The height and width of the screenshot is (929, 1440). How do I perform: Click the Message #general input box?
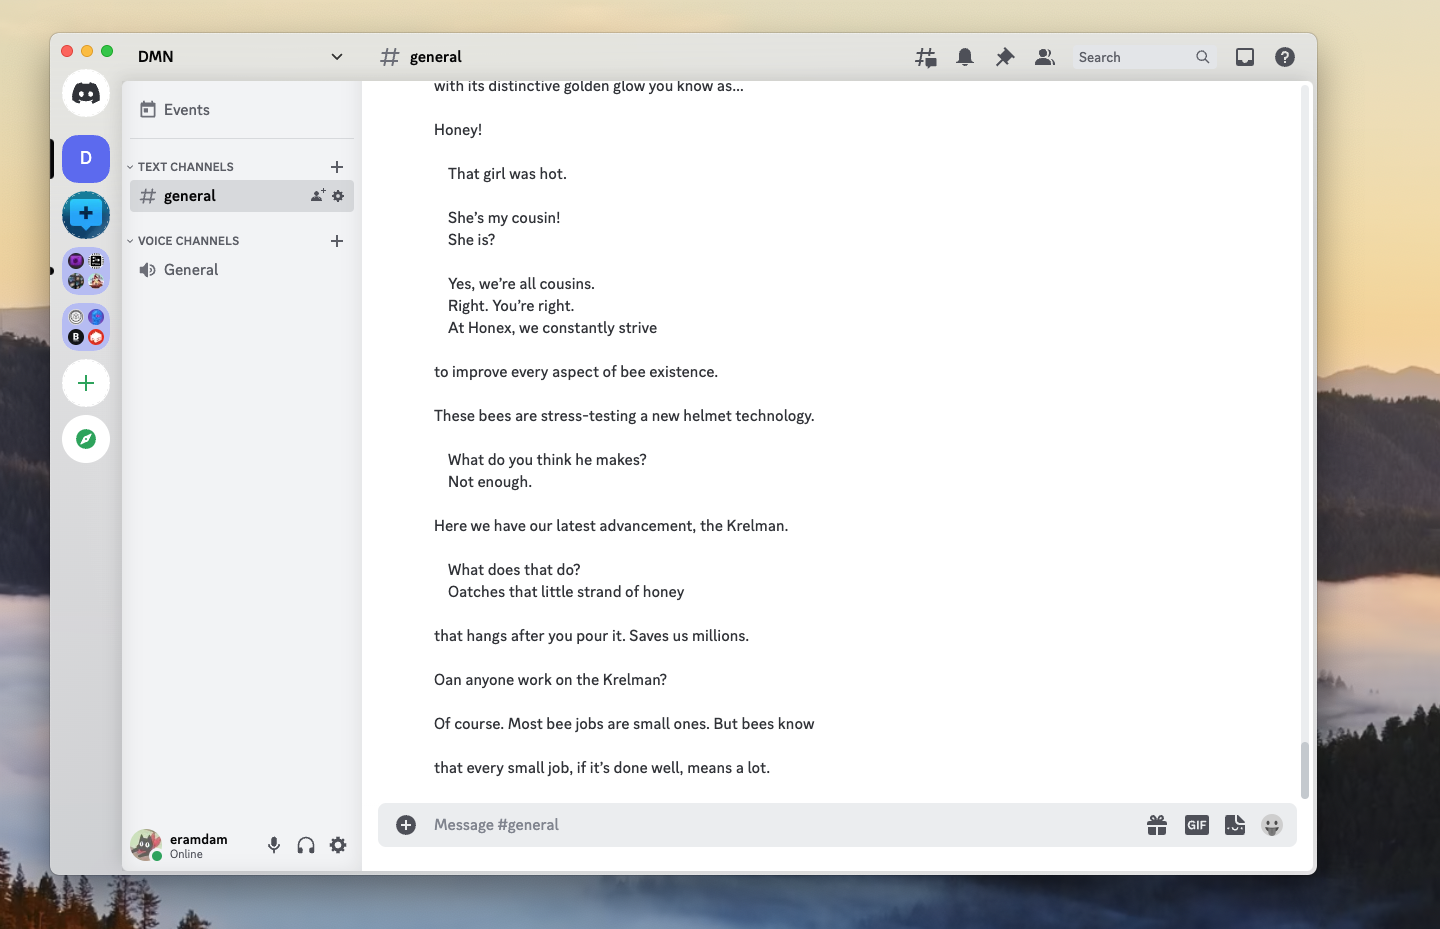tap(780, 825)
